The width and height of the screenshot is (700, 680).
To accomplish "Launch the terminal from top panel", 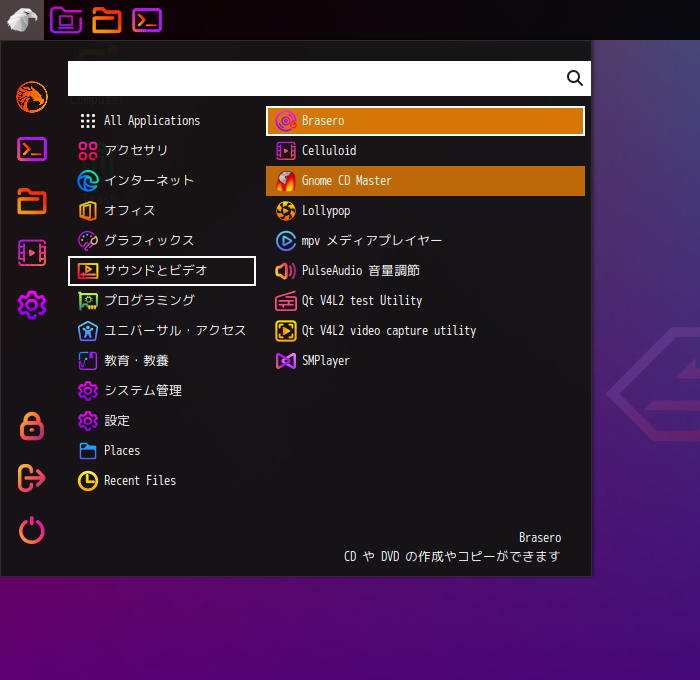I will click(147, 20).
